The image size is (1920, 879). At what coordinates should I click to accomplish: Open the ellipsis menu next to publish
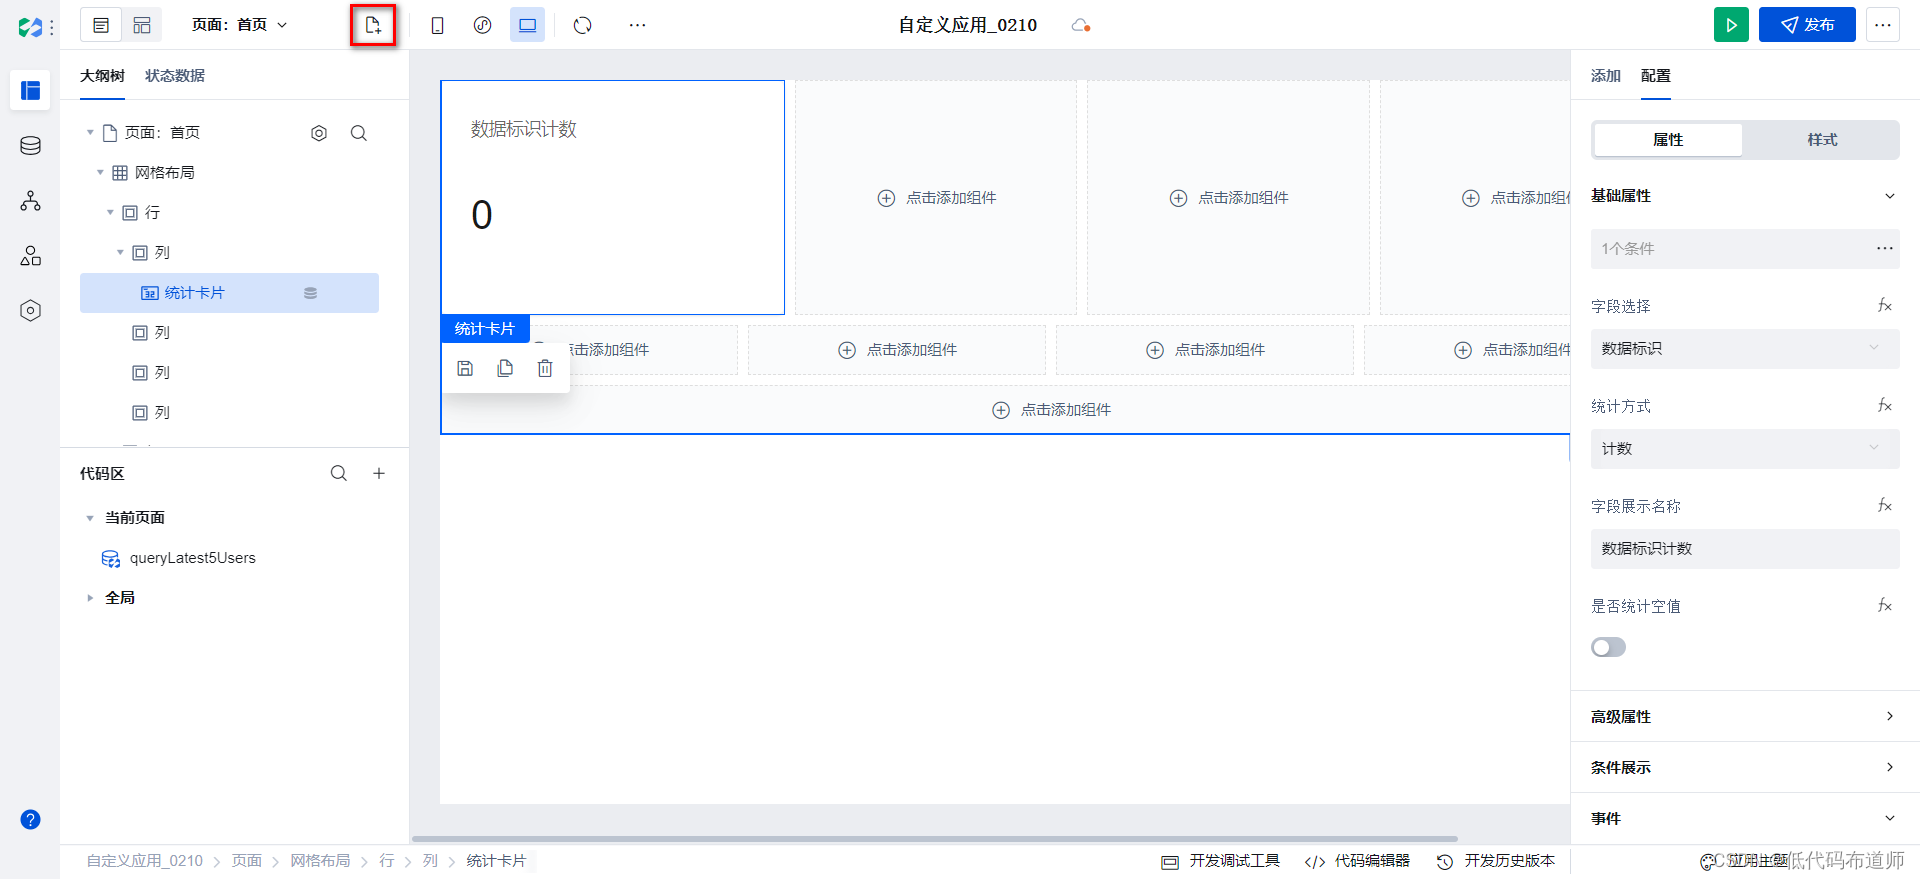1882,25
